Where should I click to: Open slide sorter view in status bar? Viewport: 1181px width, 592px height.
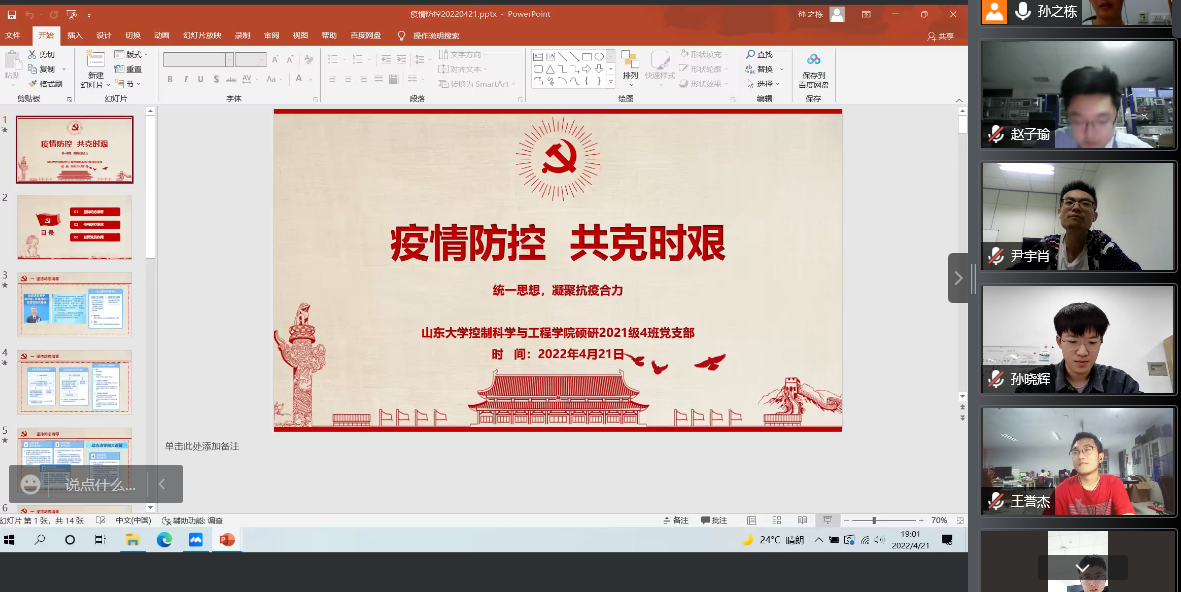point(778,521)
